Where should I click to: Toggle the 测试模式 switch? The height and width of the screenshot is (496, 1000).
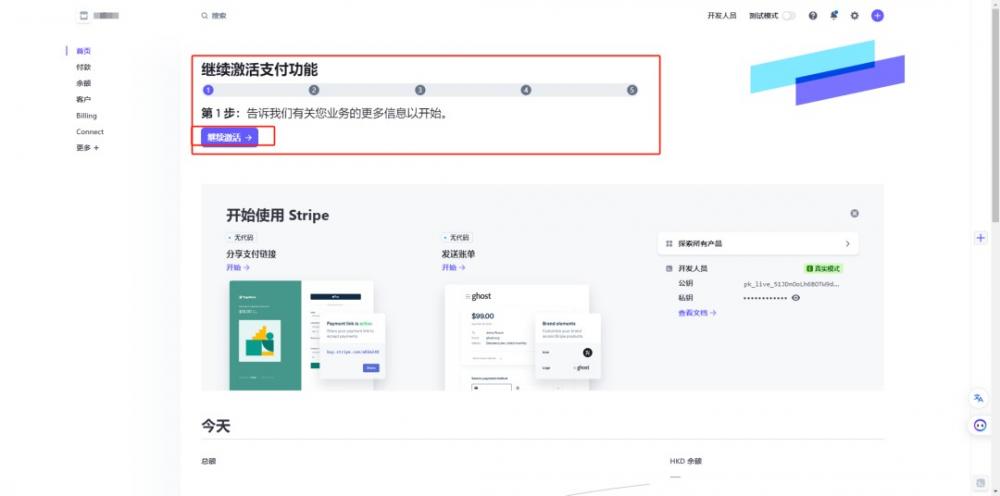click(x=789, y=16)
